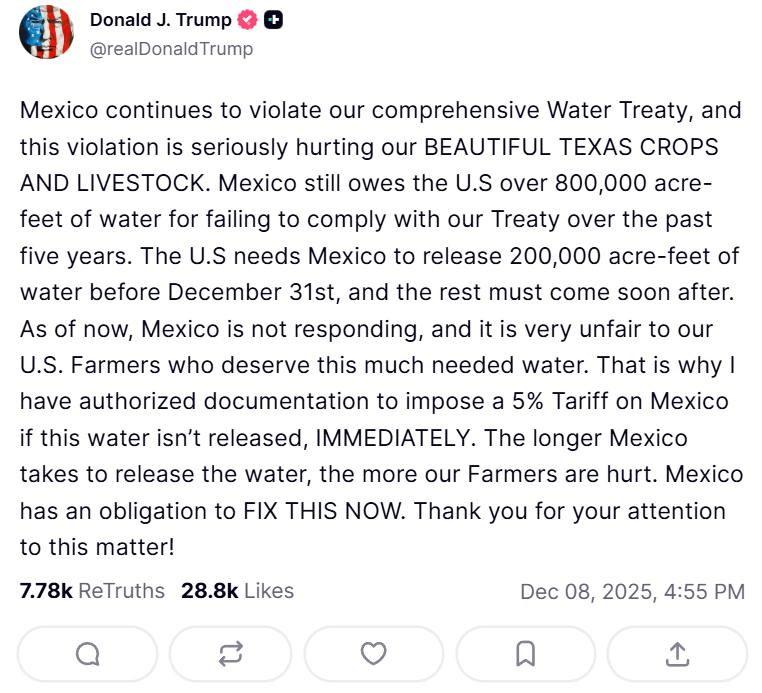Image resolution: width=762 pixels, height=693 pixels.
Task: Open the share upload icon
Action: pyautogui.click(x=677, y=654)
